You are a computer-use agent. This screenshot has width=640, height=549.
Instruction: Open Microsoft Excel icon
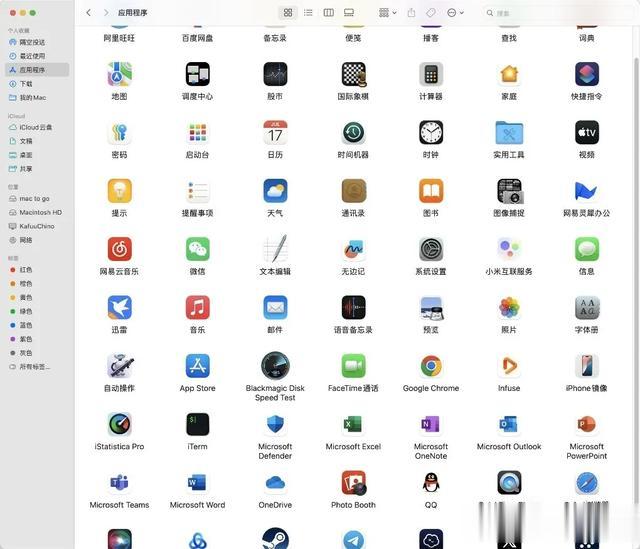353,424
